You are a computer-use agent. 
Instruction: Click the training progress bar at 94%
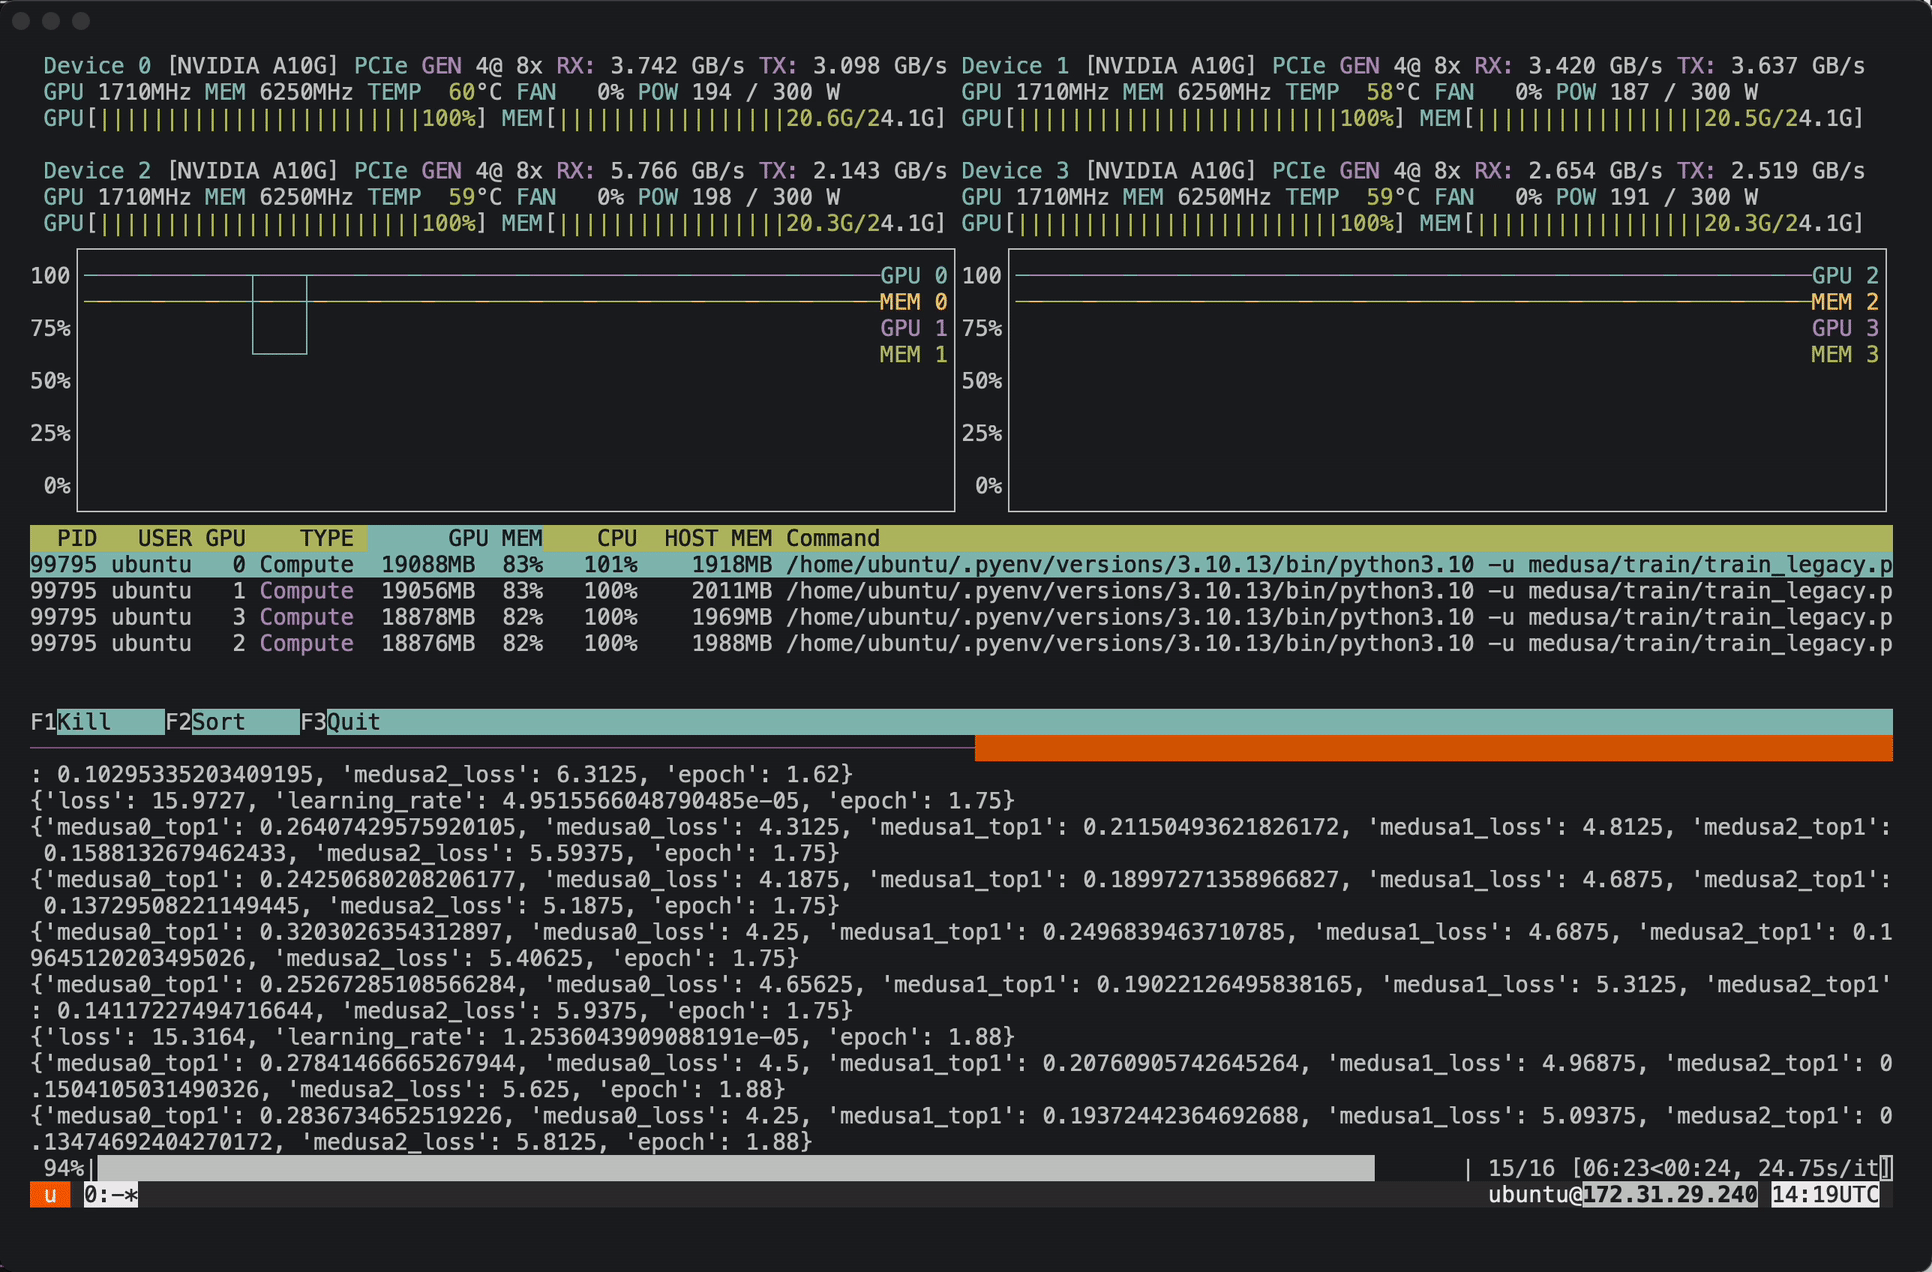pos(735,1168)
